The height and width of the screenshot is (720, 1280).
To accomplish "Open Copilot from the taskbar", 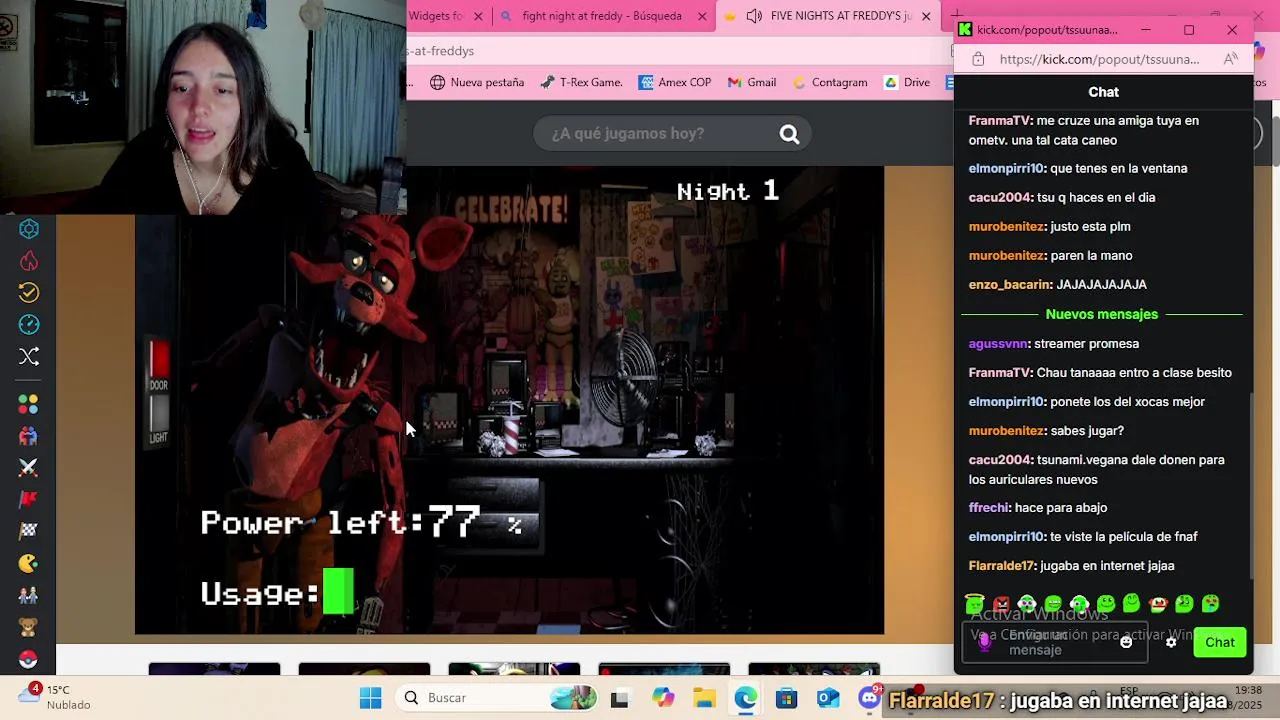I will tap(663, 698).
